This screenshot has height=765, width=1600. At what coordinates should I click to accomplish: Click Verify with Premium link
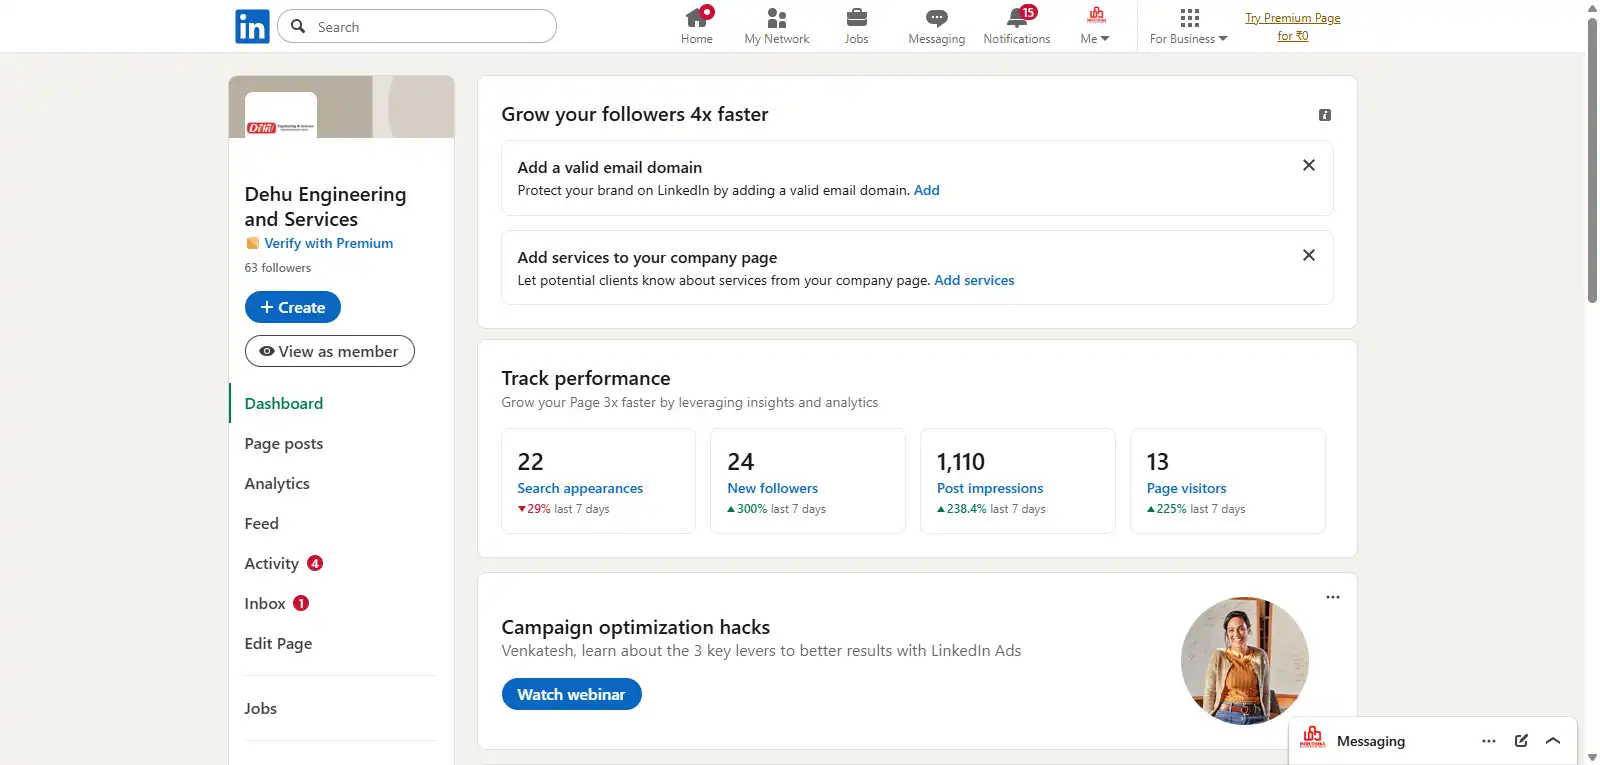tap(329, 243)
